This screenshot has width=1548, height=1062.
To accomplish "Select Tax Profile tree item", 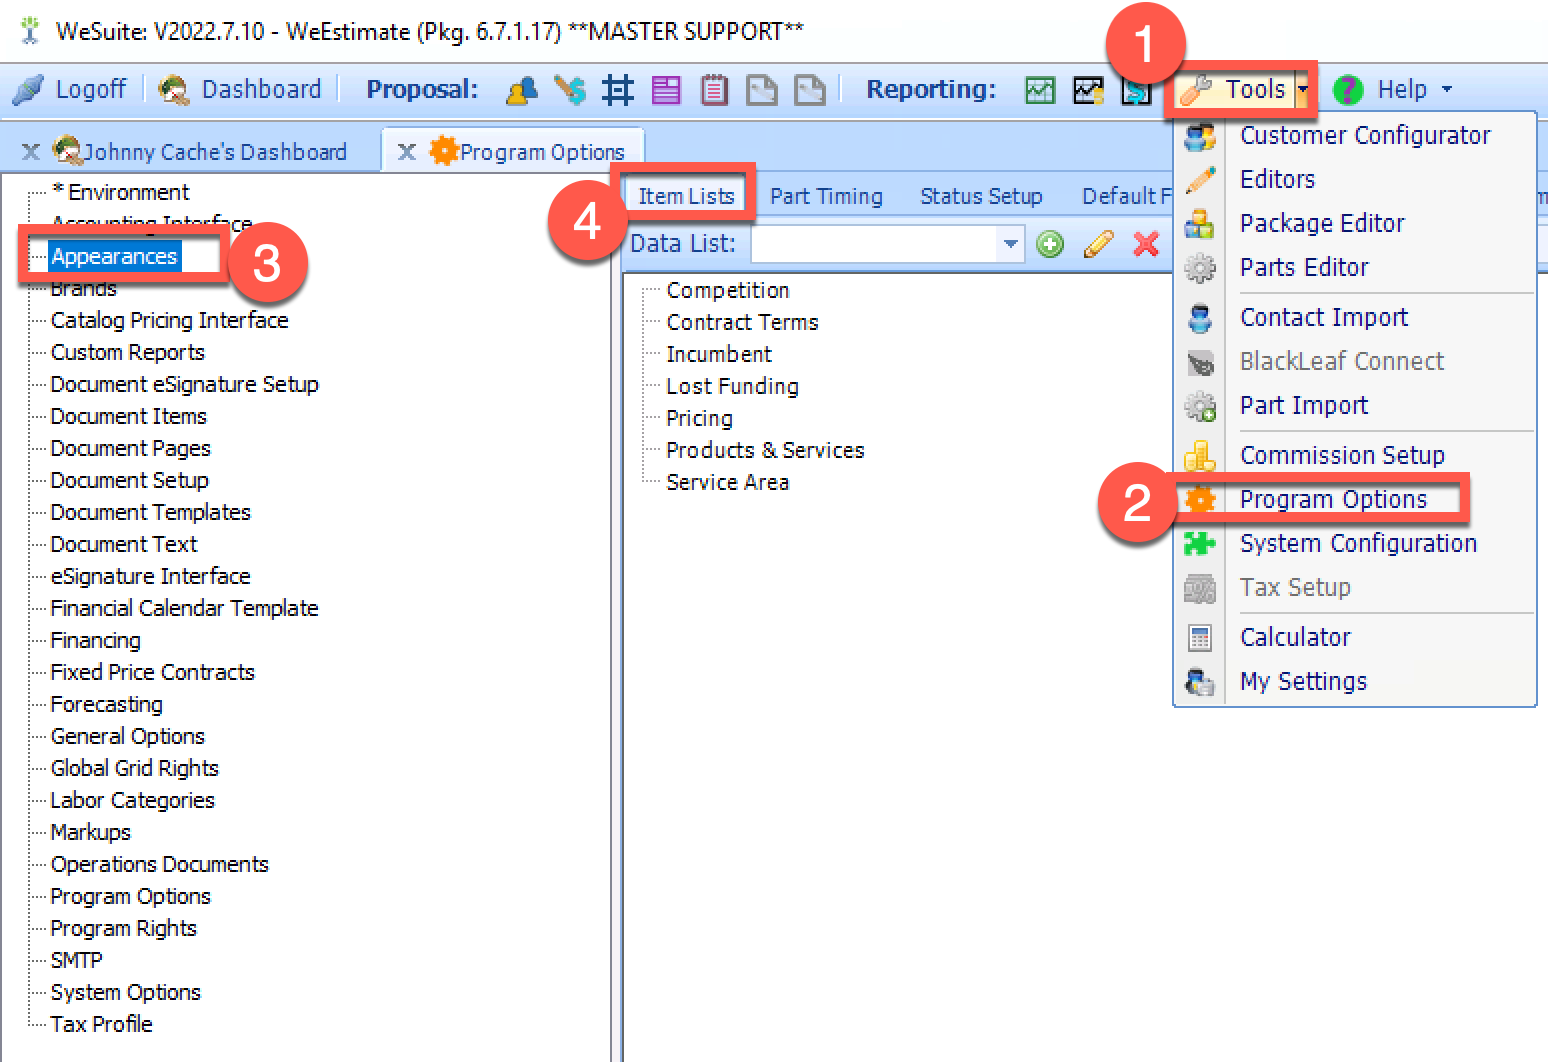I will pyautogui.click(x=101, y=1024).
